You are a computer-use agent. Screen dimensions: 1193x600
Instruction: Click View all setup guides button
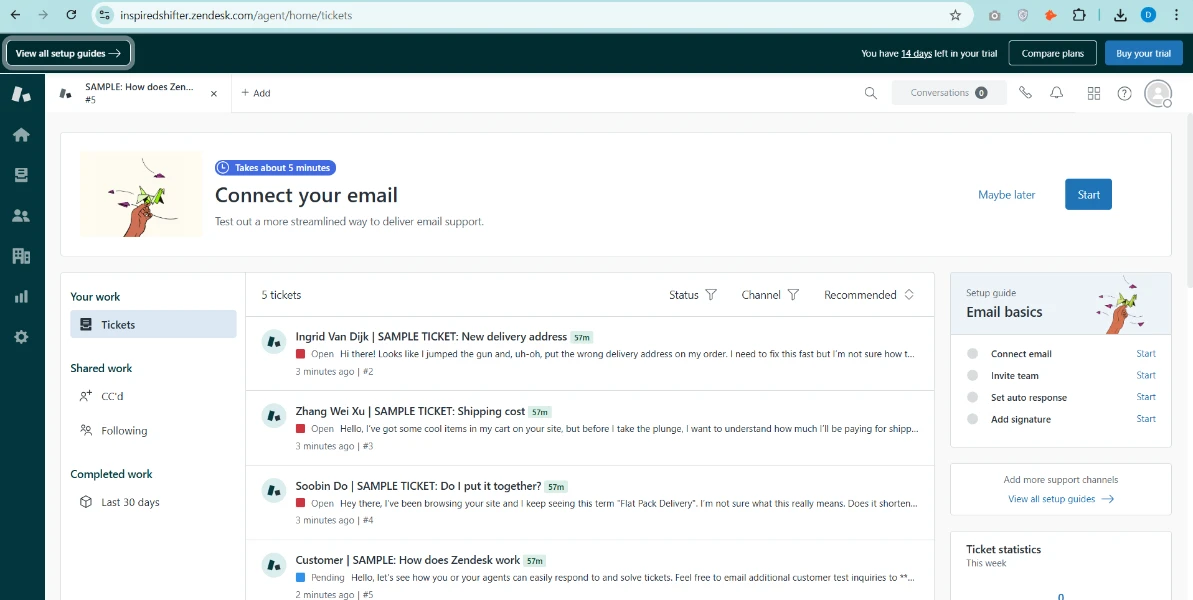coord(68,53)
